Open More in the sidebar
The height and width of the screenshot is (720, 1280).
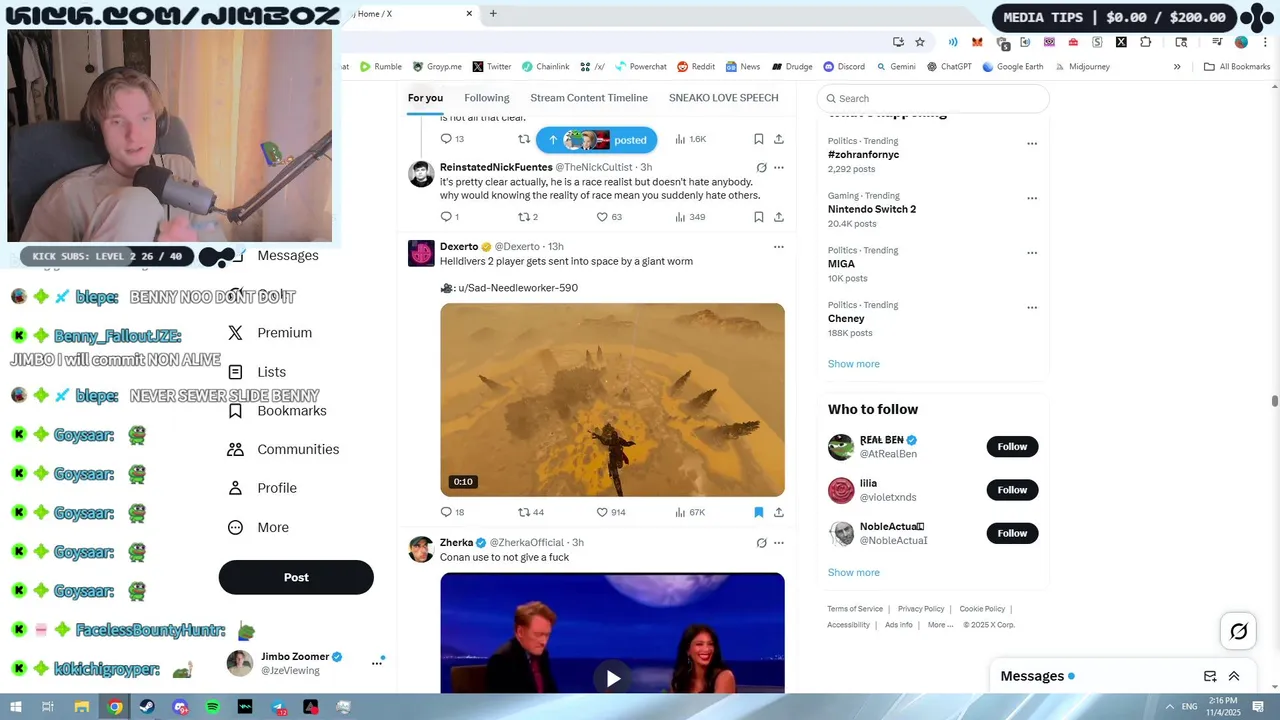pyautogui.click(x=258, y=527)
